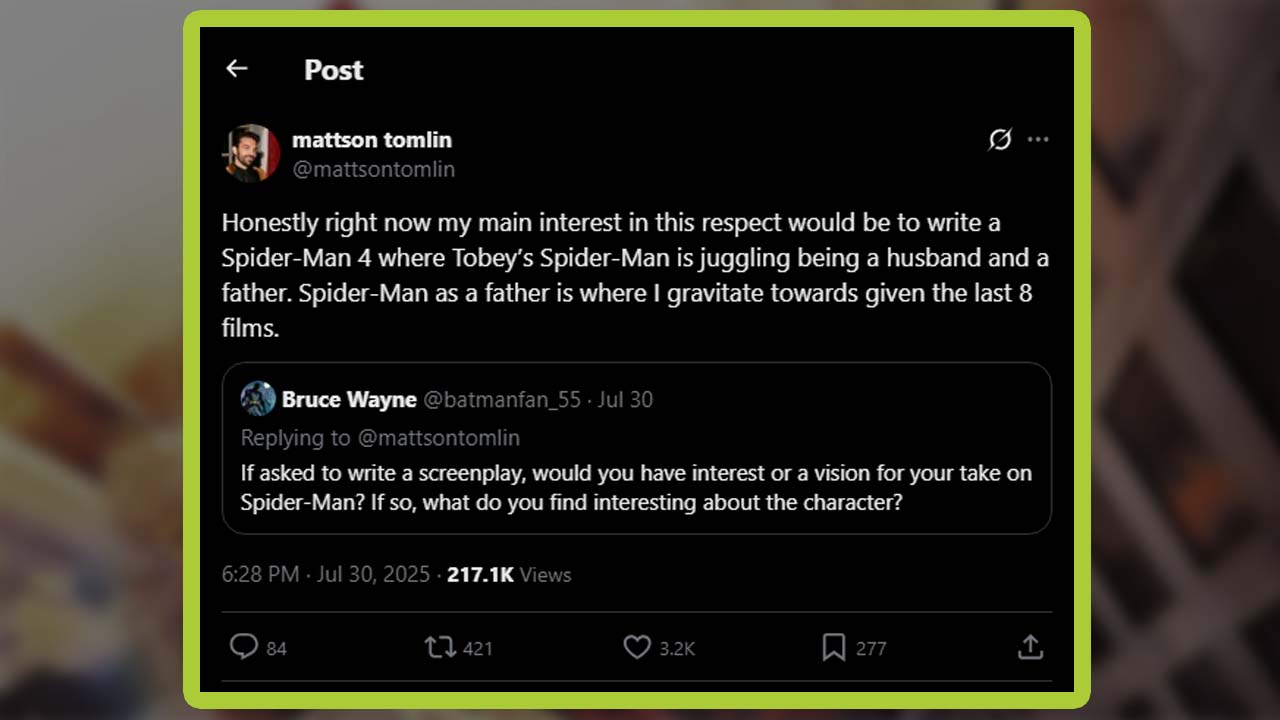Click the mattson tomlin display name
The width and height of the screenshot is (1280, 720).
[372, 140]
